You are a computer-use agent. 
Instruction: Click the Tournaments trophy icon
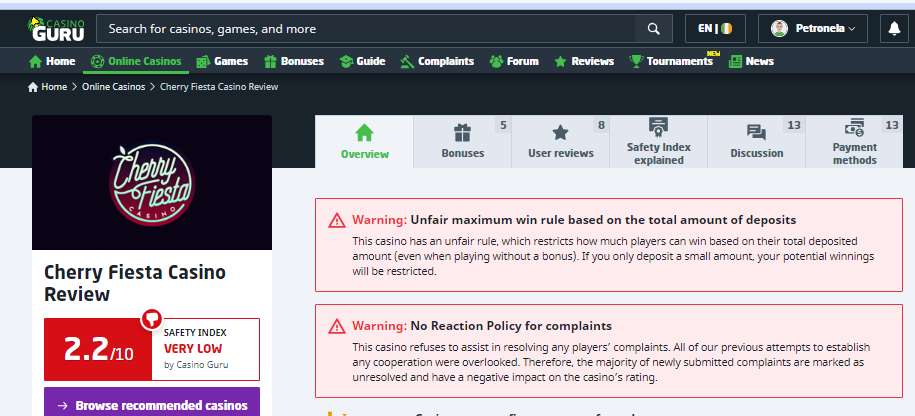click(x=635, y=61)
